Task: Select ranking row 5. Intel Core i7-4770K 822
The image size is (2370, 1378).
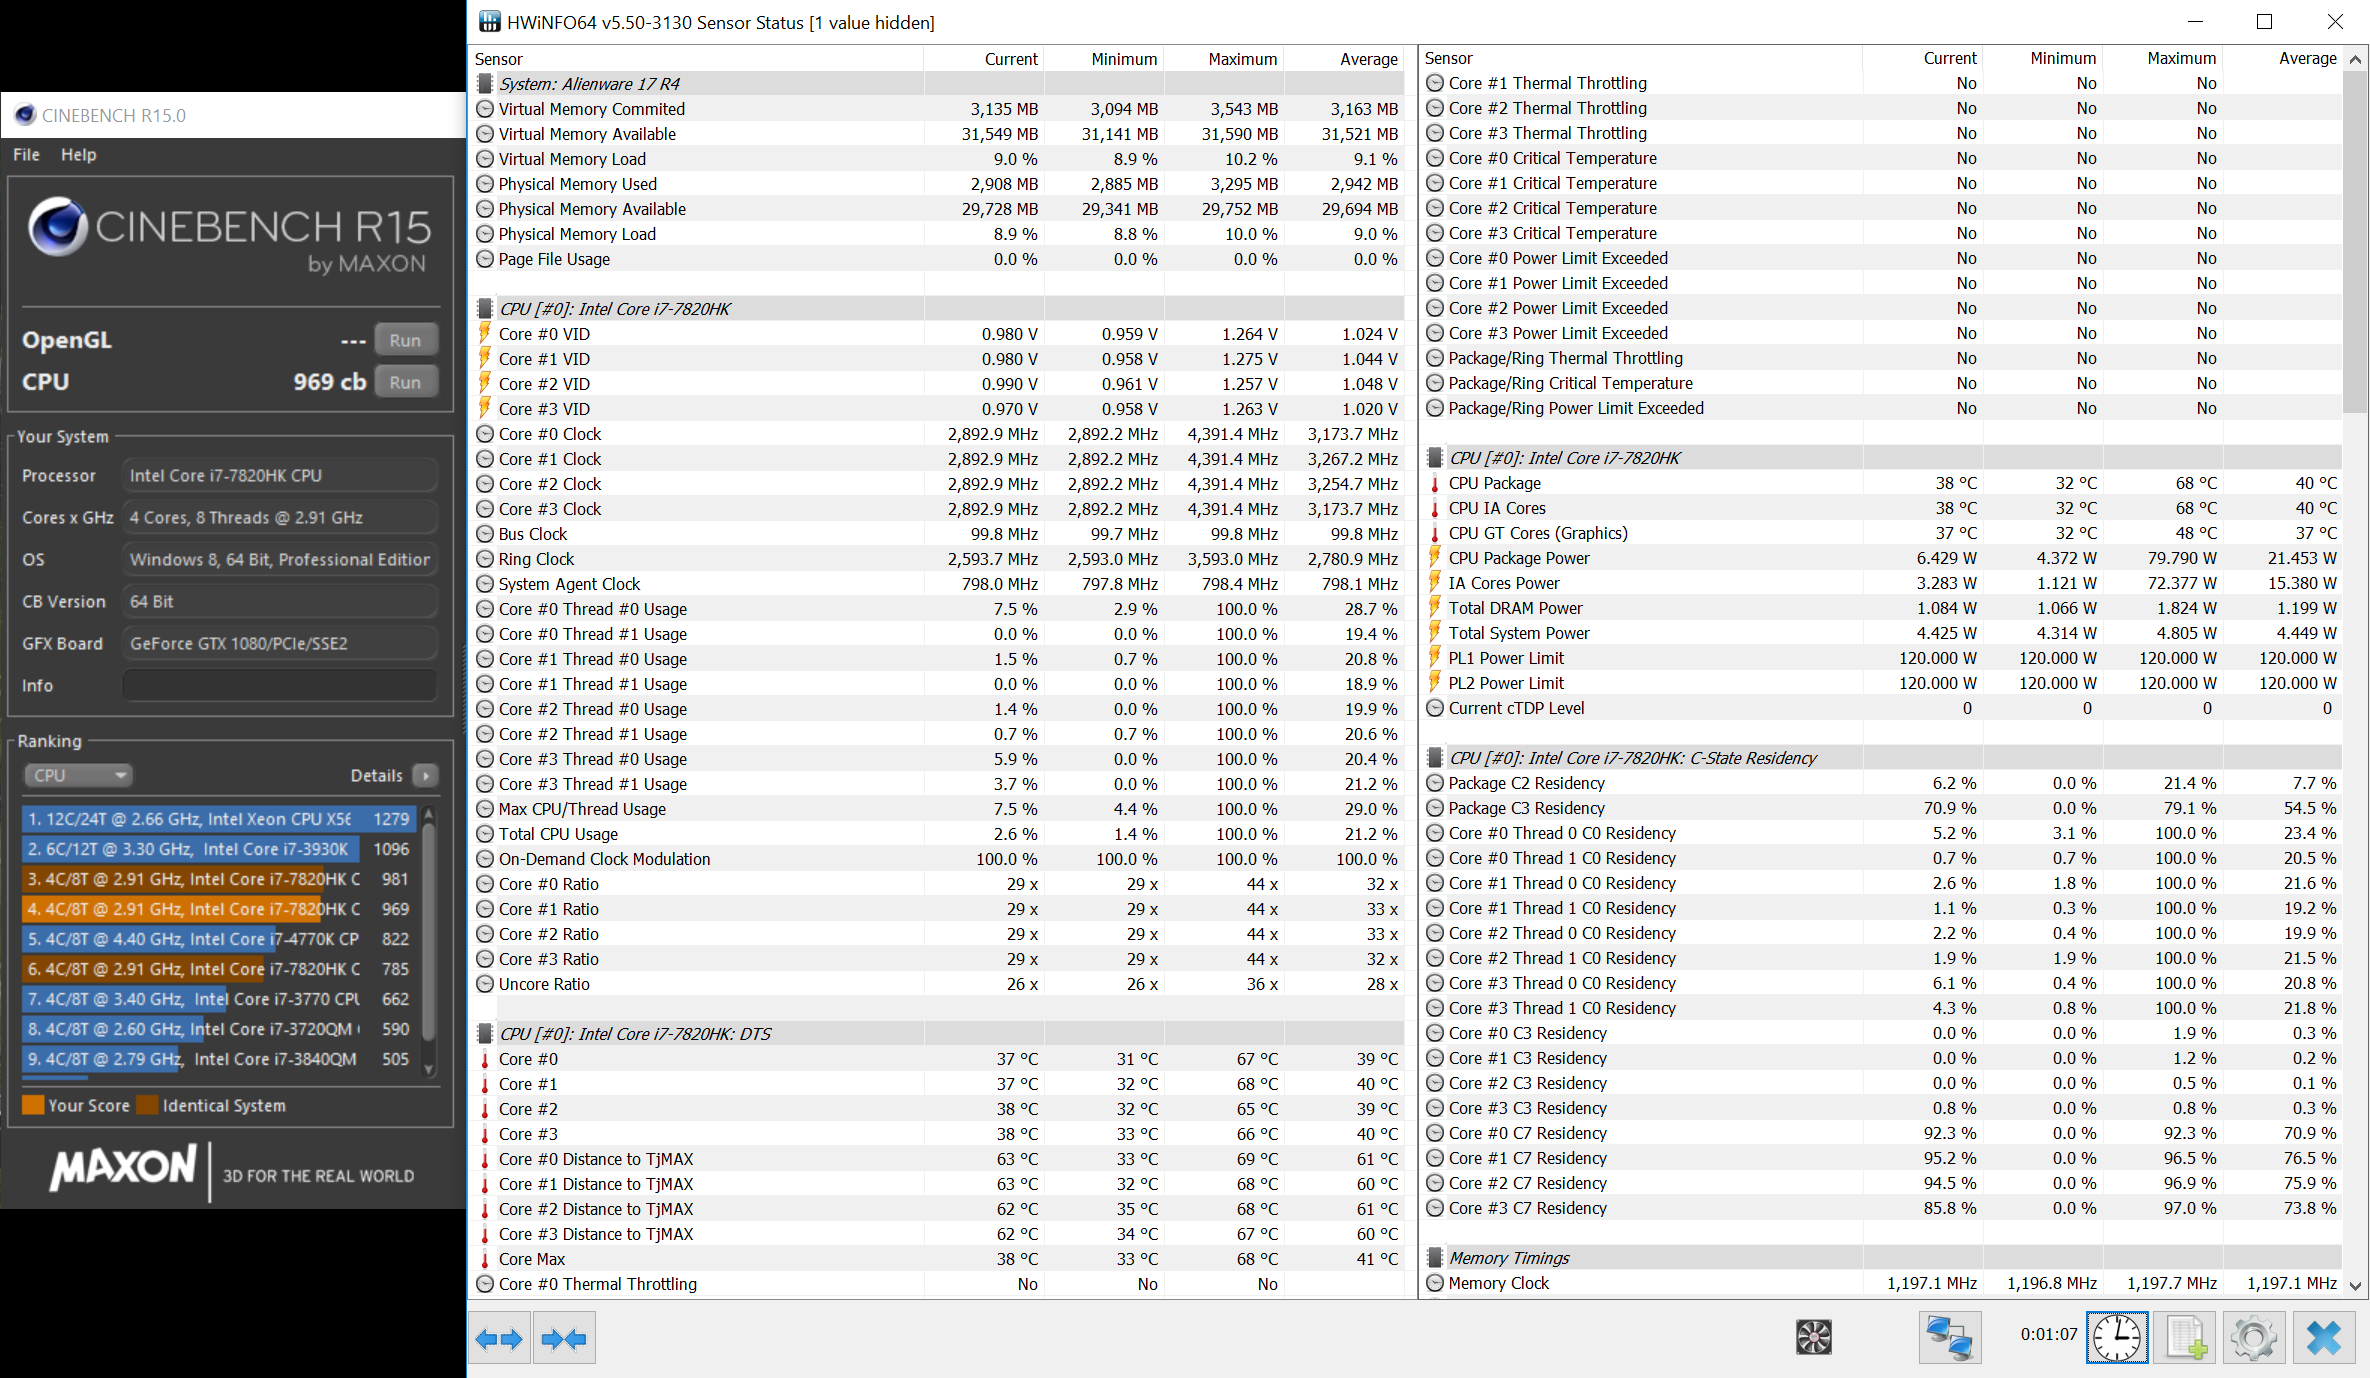Action: pos(217,939)
